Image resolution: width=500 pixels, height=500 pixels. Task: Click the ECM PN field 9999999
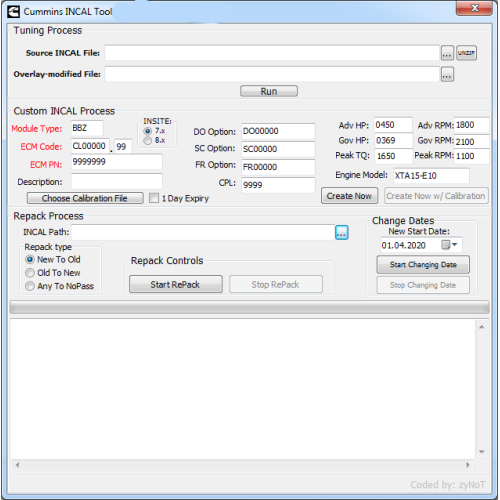click(x=117, y=162)
